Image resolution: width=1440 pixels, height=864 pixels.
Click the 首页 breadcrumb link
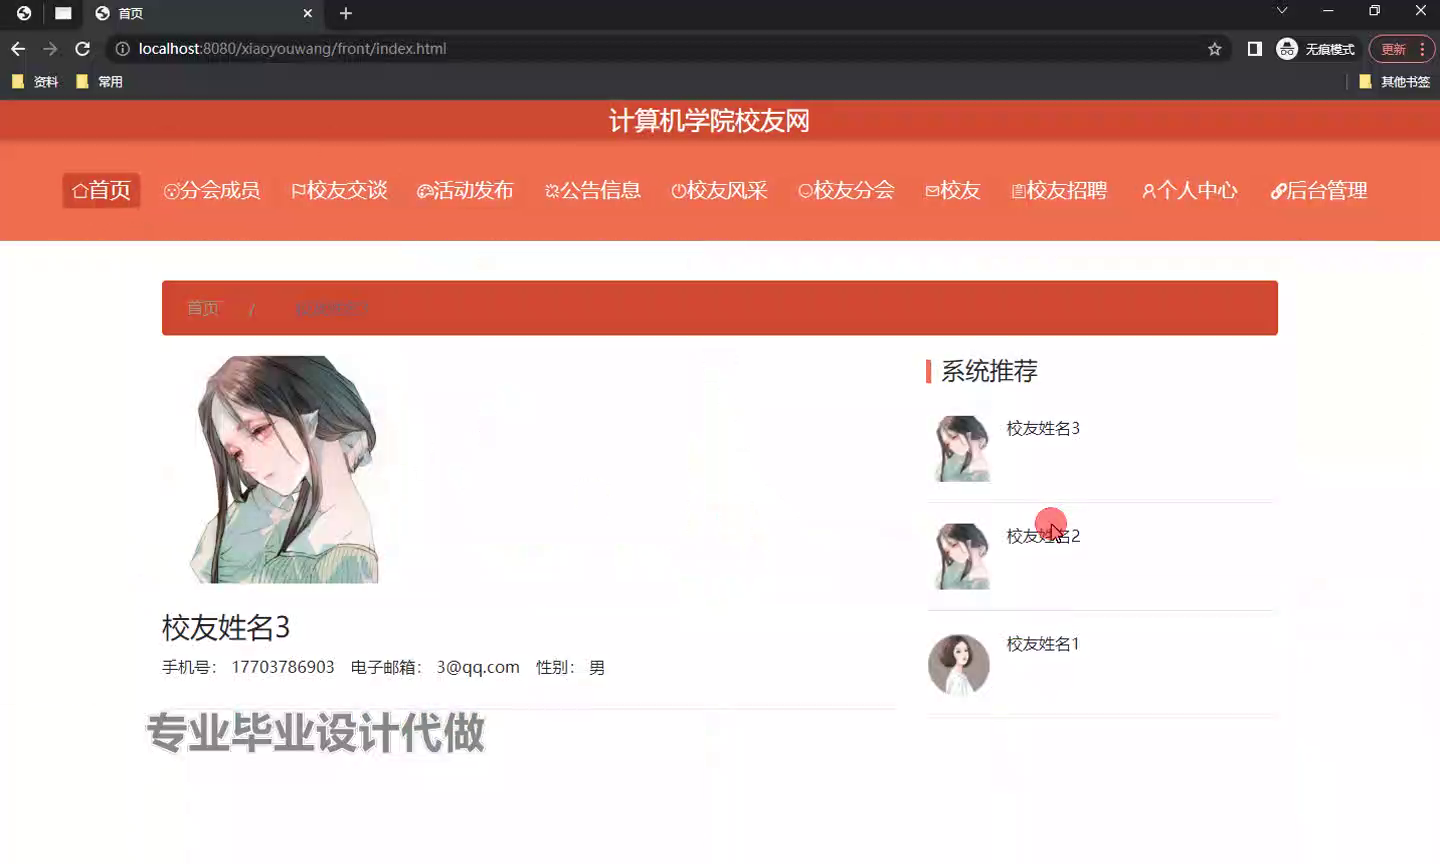(x=203, y=308)
